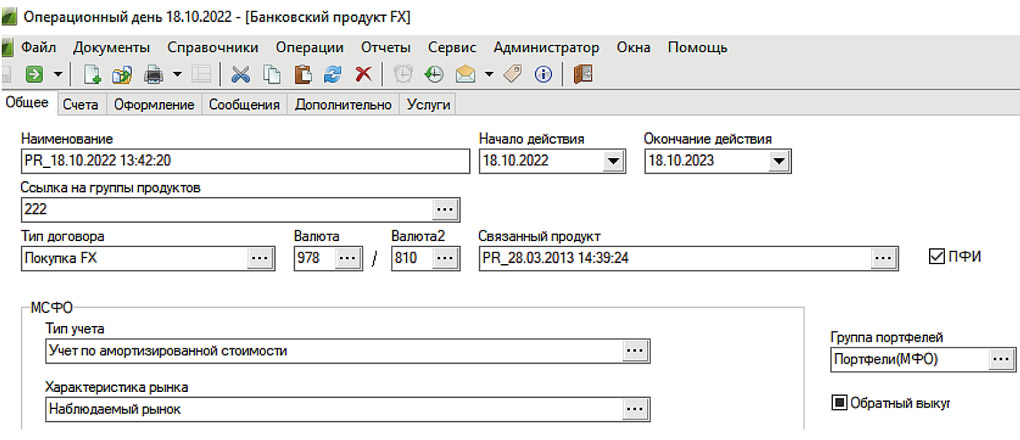The image size is (1020, 440).
Task: Click the new document toolbar icon
Action: 93,74
